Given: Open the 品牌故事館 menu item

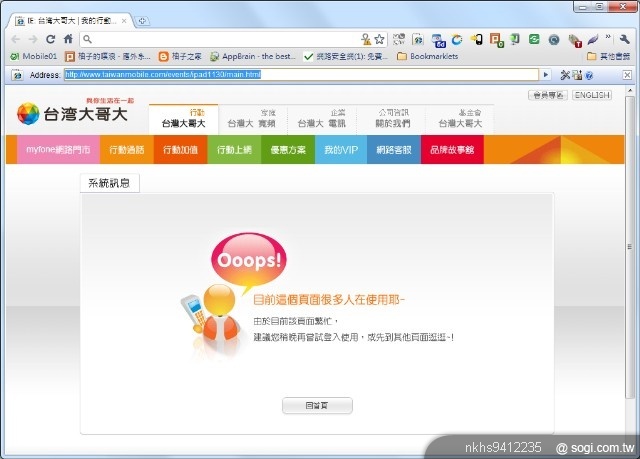Looking at the screenshot, I should 452,150.
